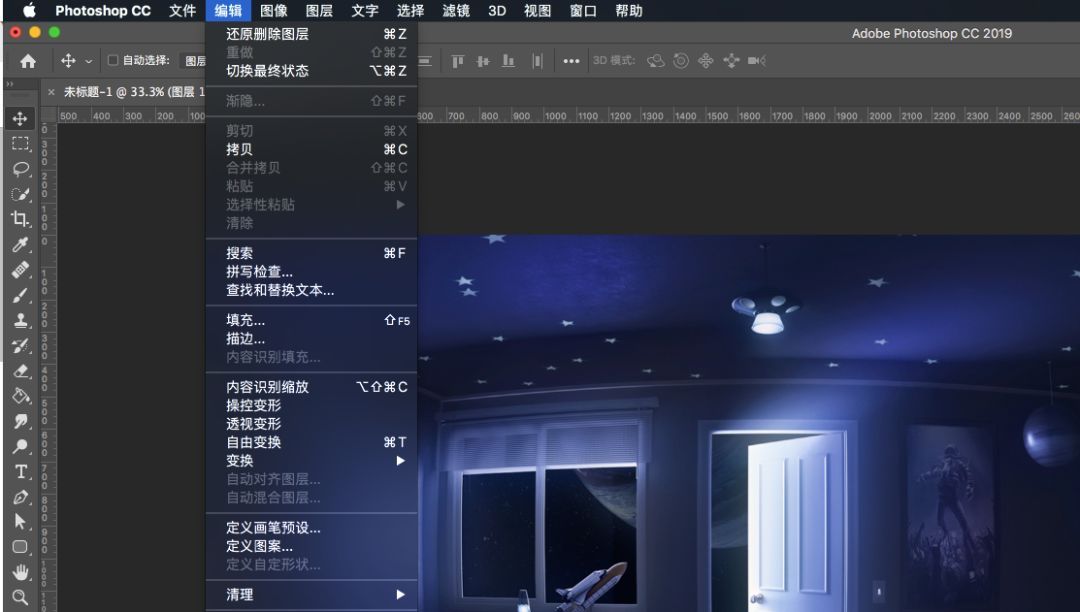Select the Horizontal Type tool
The height and width of the screenshot is (612, 1080).
coord(21,470)
